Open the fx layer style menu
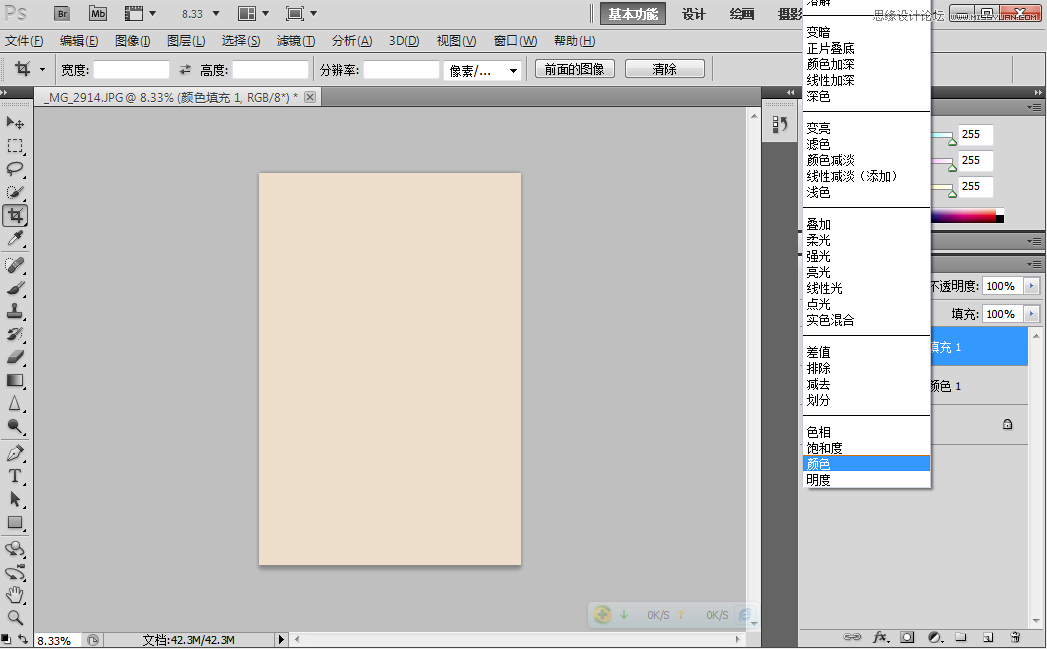1047x649 pixels. (881, 637)
